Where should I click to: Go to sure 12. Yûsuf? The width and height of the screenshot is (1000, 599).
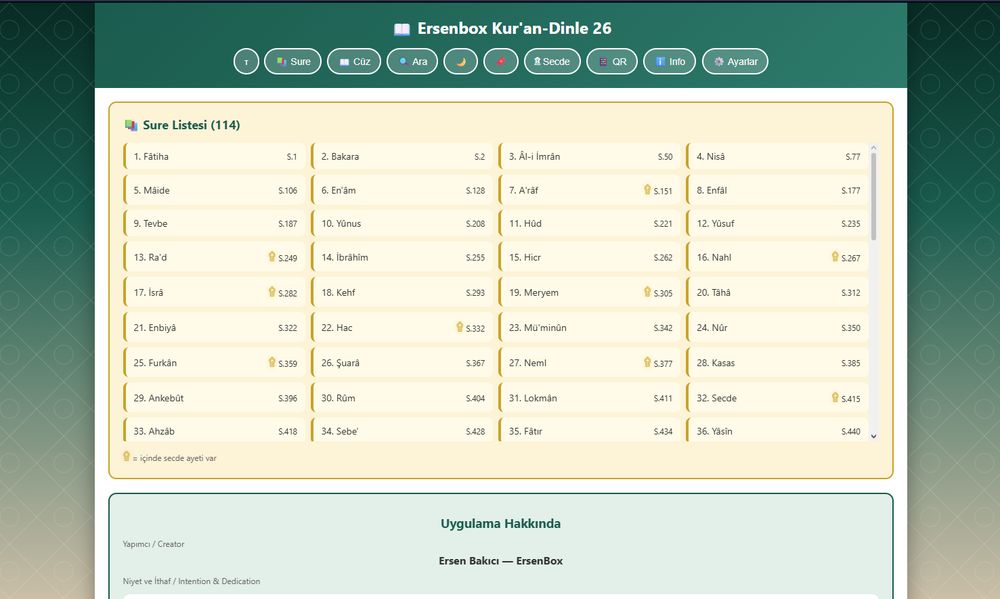click(777, 223)
